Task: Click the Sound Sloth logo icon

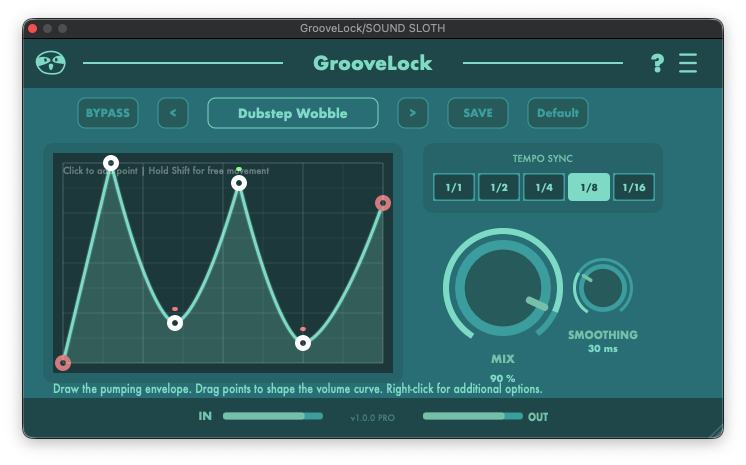Action: pos(51,63)
